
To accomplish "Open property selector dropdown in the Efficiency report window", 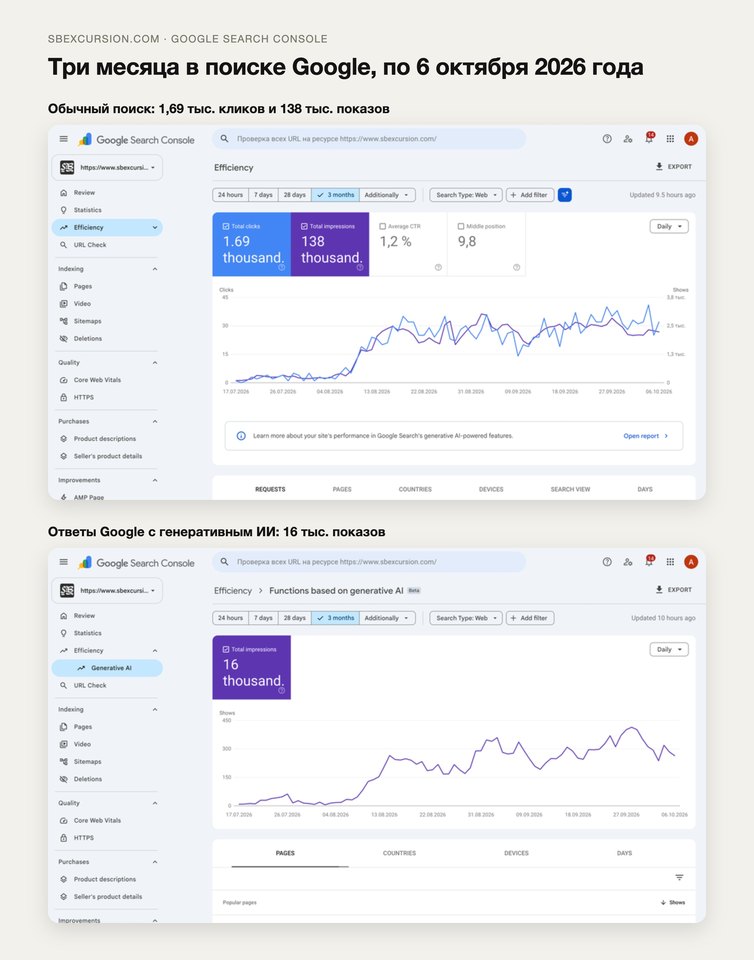I will coord(107,167).
